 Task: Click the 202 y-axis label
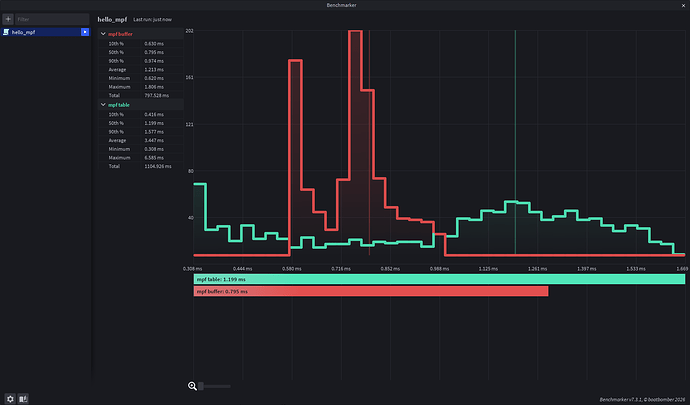click(189, 31)
